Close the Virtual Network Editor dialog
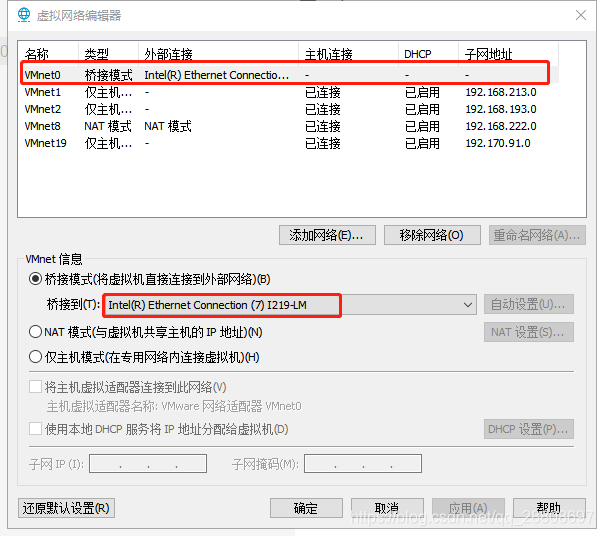 click(x=581, y=15)
